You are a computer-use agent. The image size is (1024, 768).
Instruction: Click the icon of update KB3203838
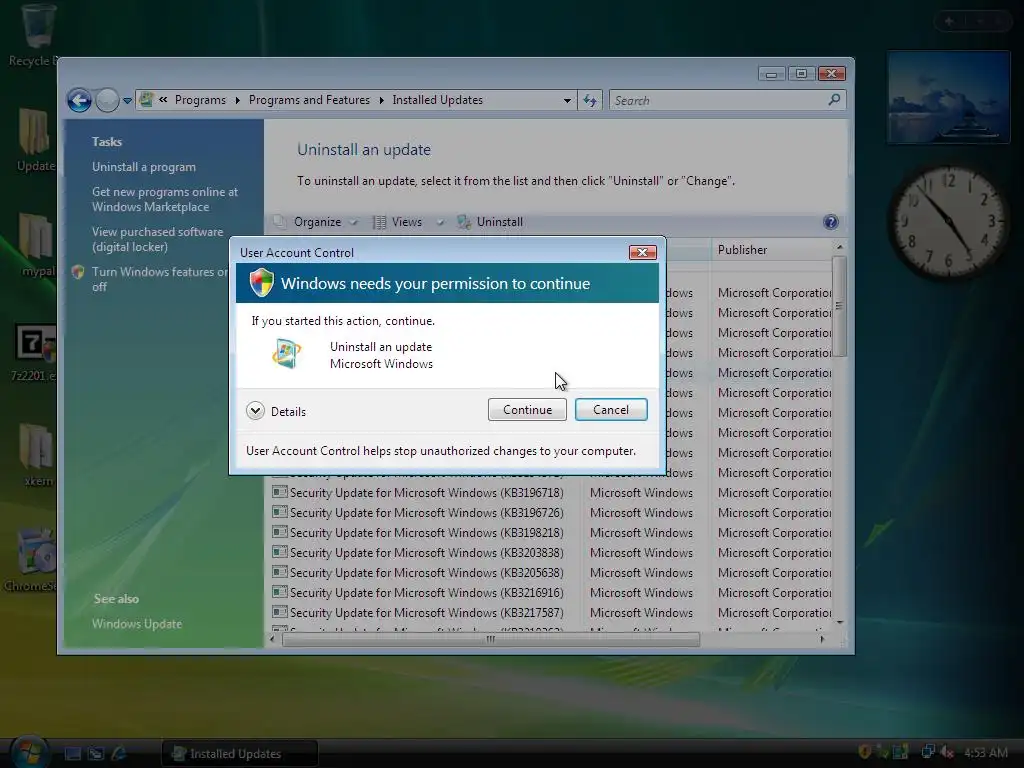(280, 552)
